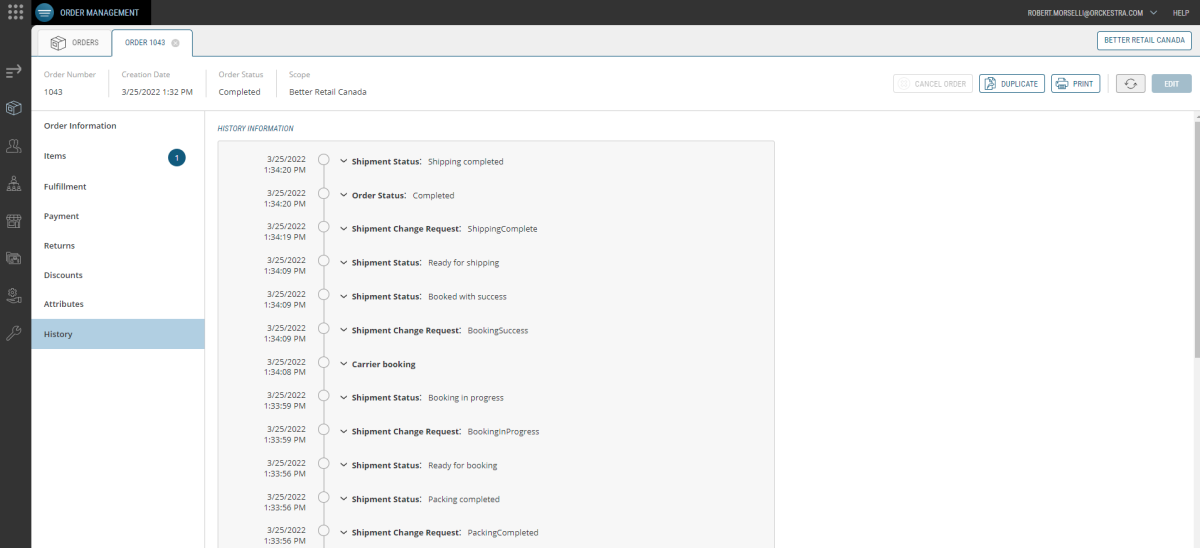This screenshot has height=548, width=1200.
Task: Go to the Fulfillment section
Action: [65, 187]
